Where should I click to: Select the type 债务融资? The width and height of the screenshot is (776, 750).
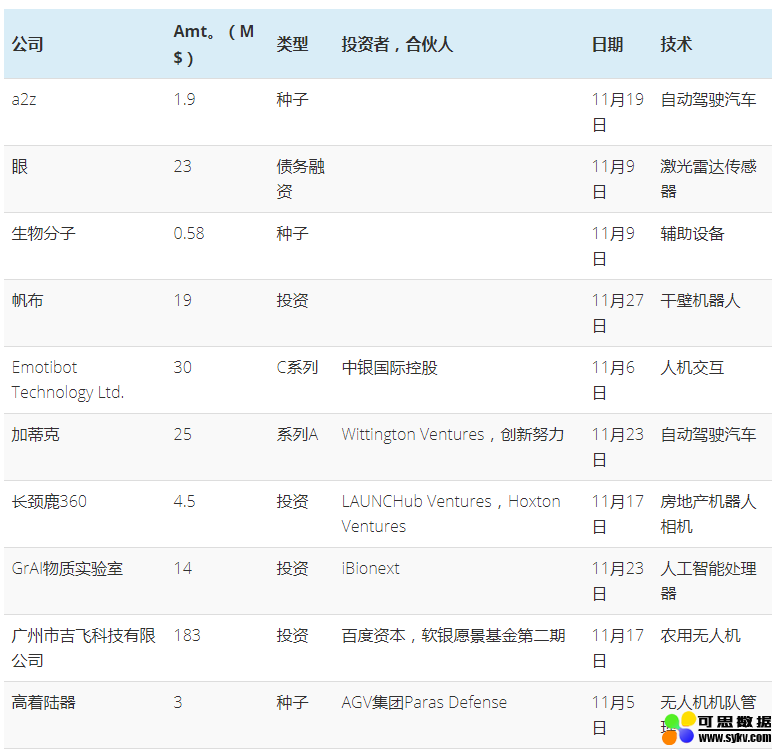point(300,179)
